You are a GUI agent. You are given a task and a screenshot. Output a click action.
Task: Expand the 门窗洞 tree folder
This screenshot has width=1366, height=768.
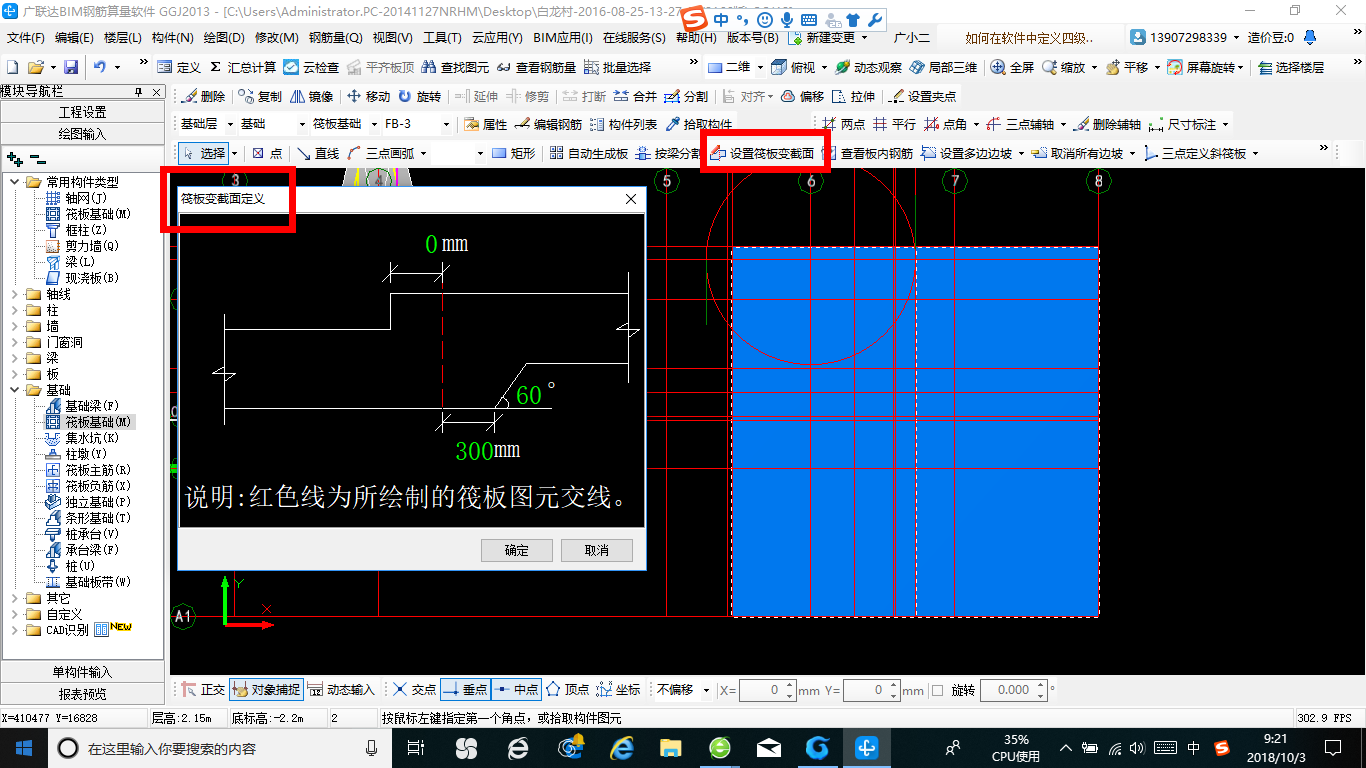(x=14, y=342)
